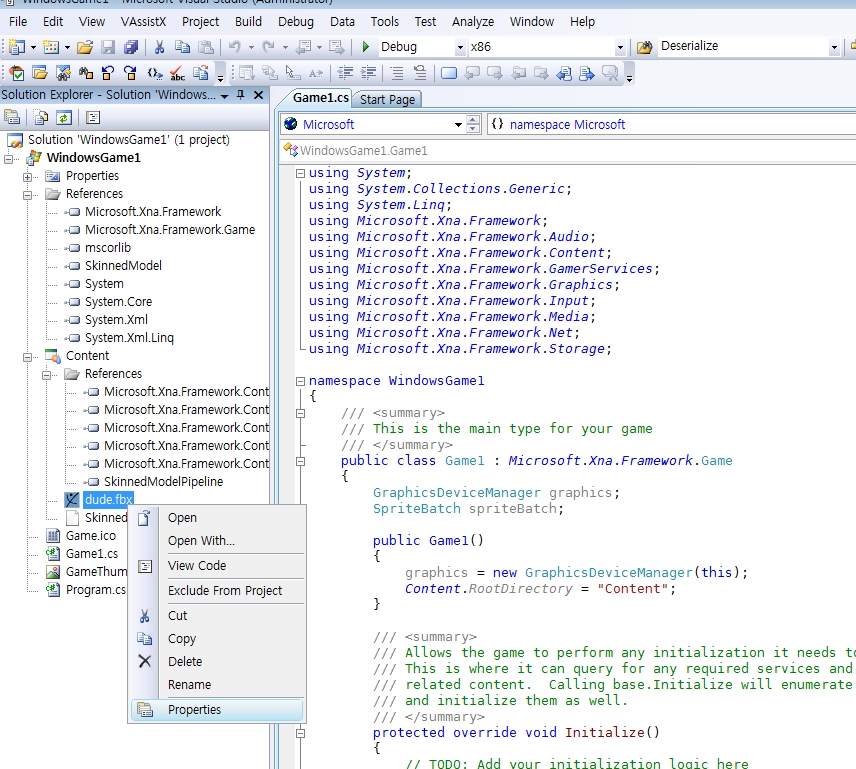Click the Add New Item toolbar icon
The width and height of the screenshot is (856, 769).
[x=51, y=47]
